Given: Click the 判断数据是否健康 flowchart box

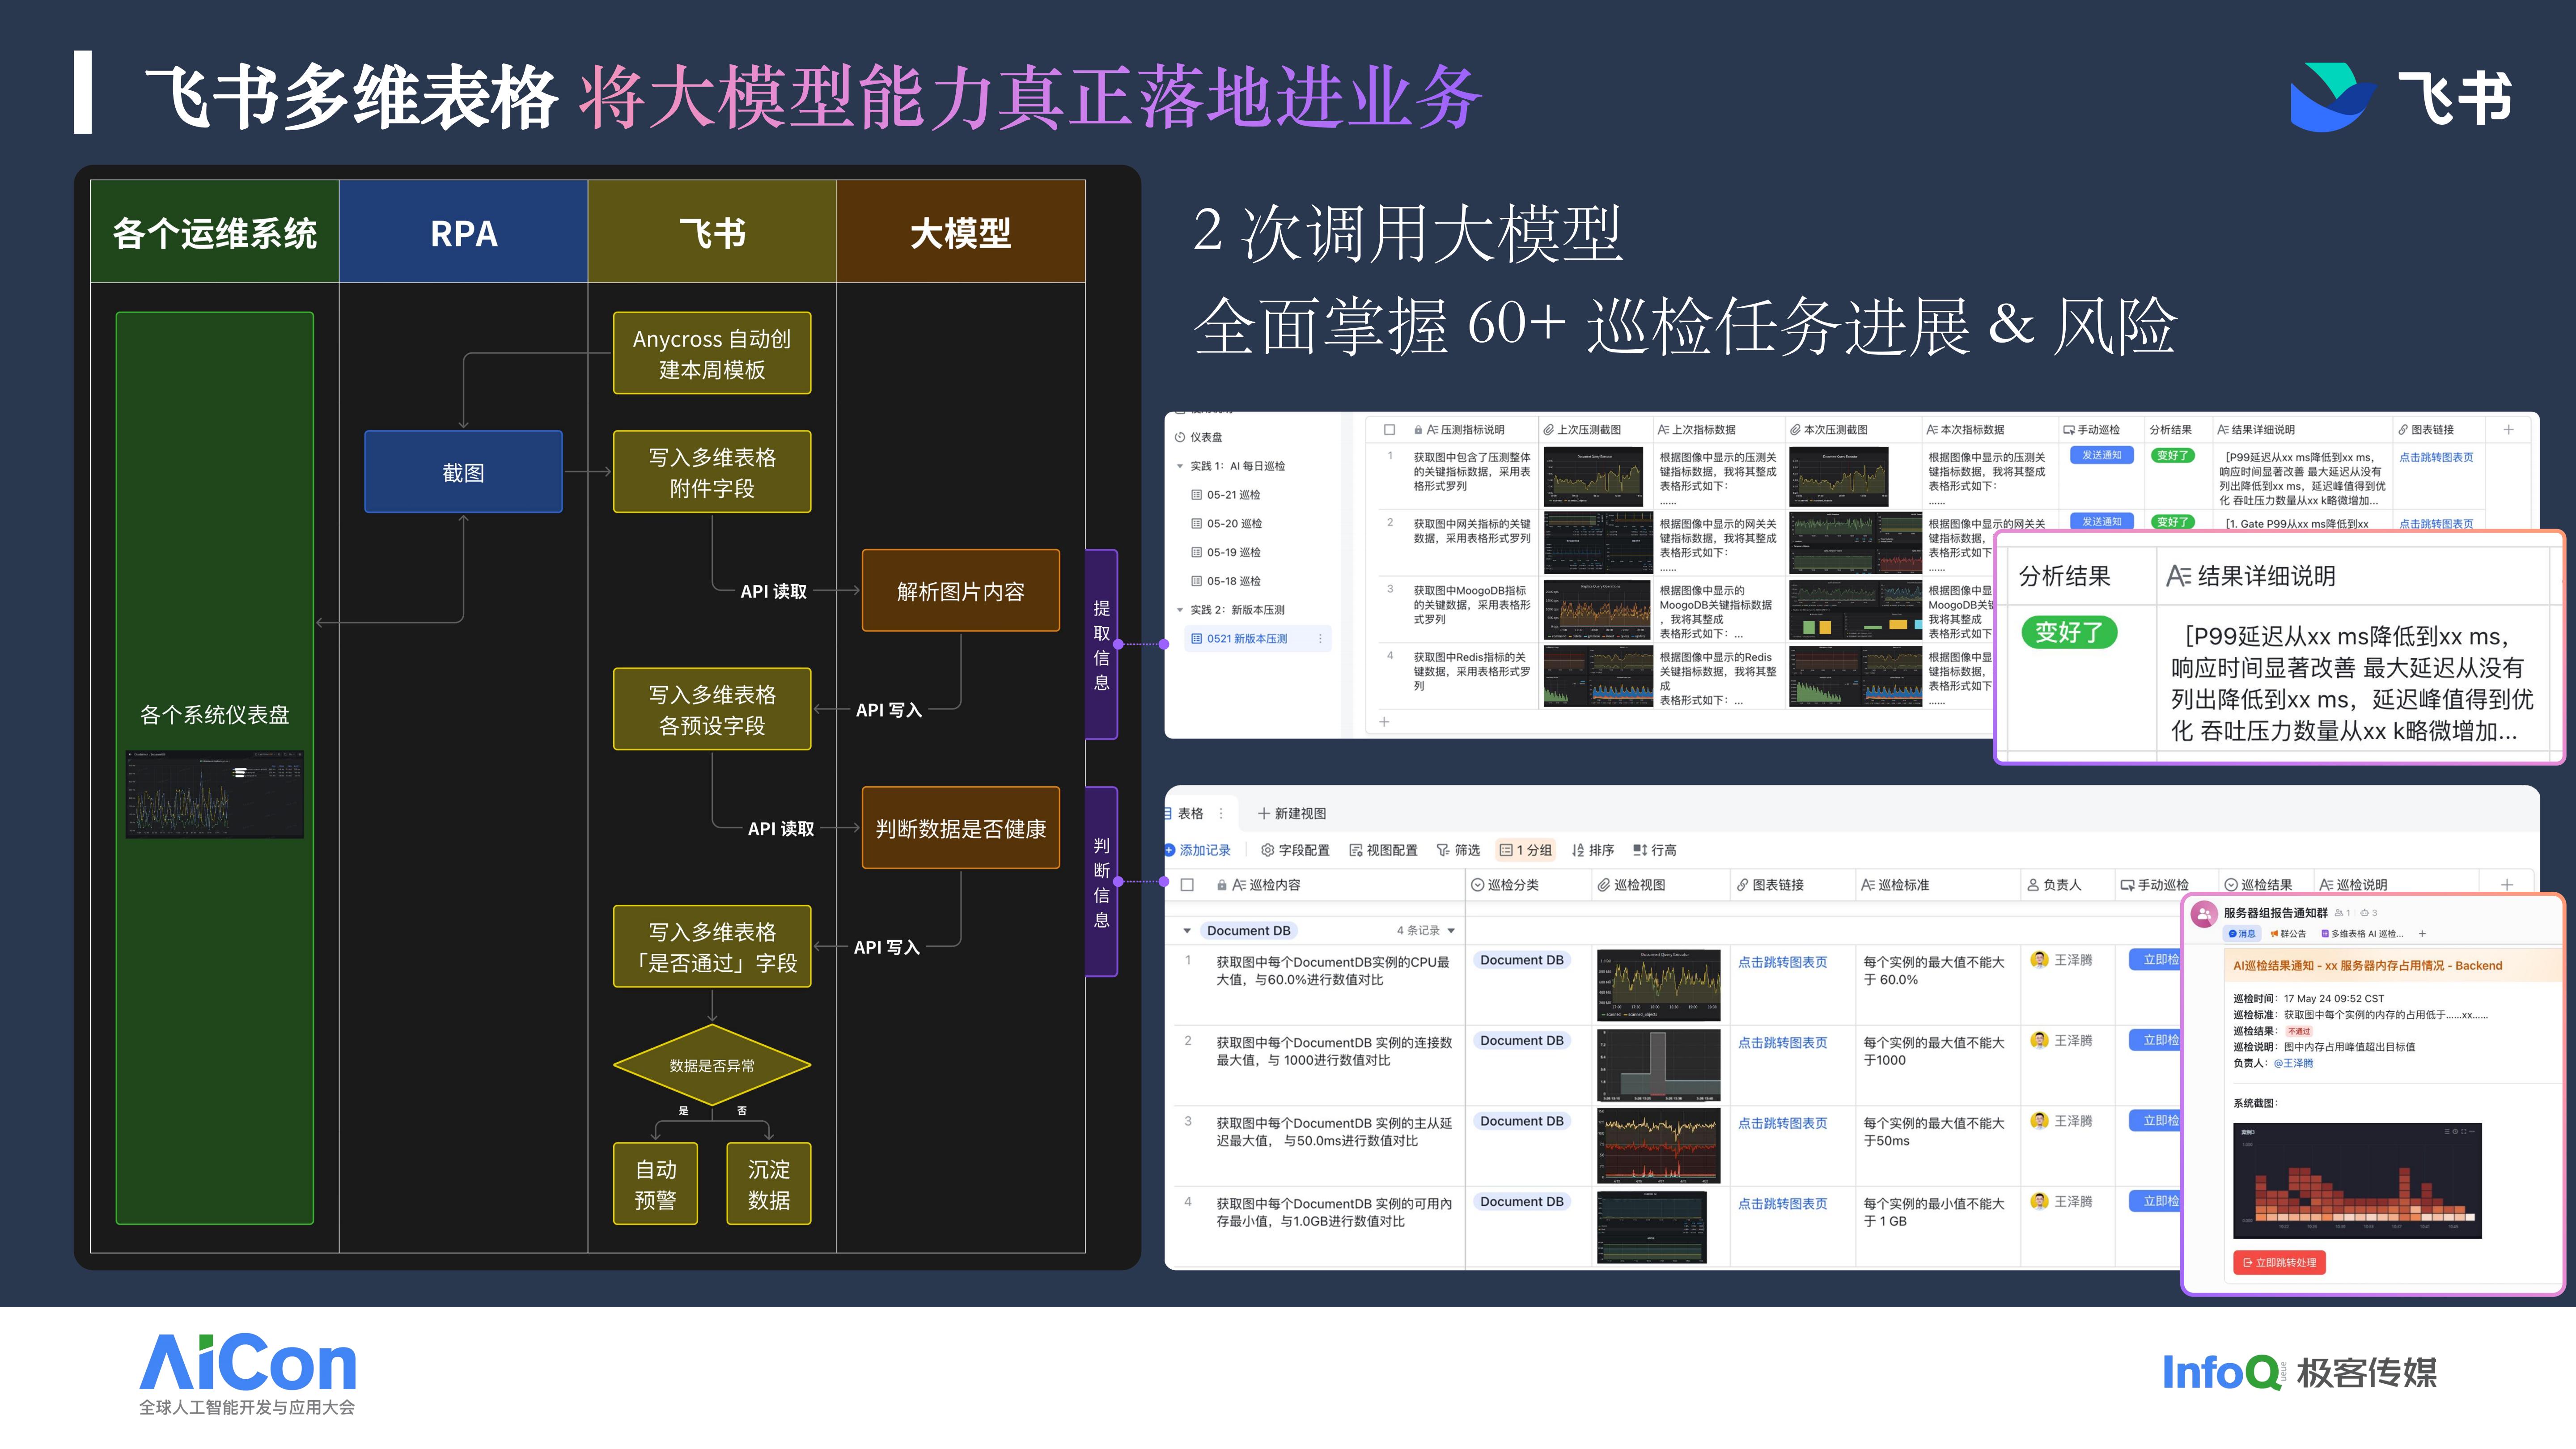Looking at the screenshot, I should (960, 828).
